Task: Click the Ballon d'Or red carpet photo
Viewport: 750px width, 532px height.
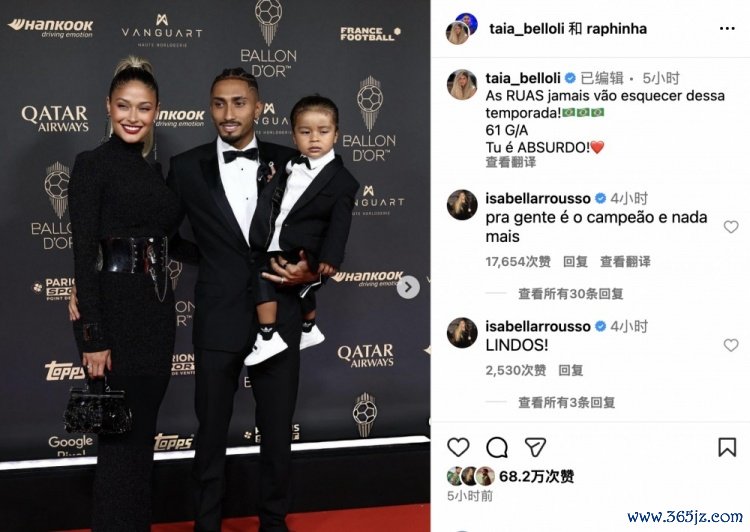Action: pyautogui.click(x=215, y=266)
